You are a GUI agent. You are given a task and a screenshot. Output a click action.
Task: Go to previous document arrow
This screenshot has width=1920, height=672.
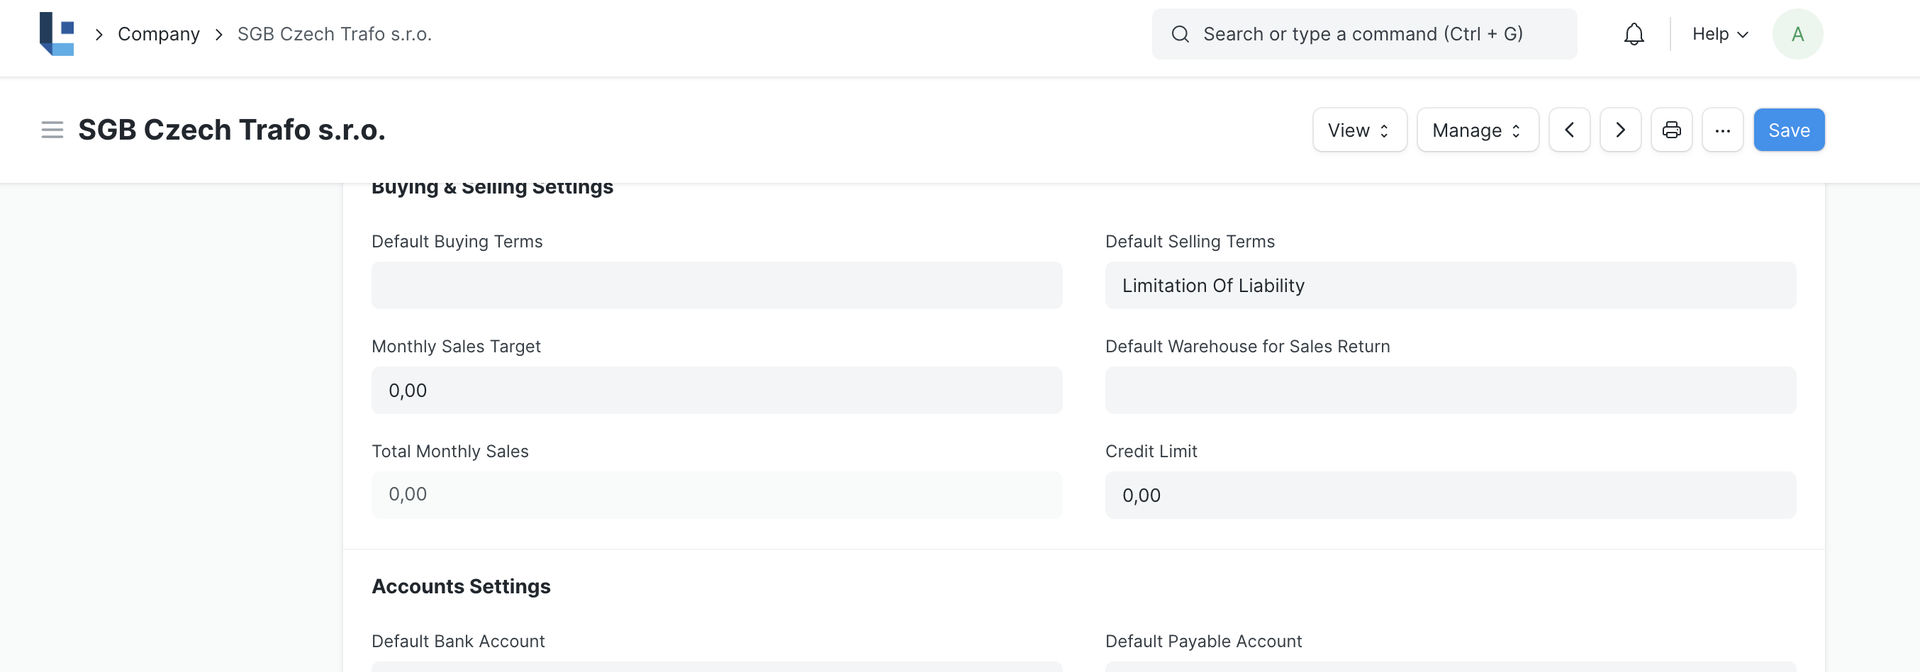[x=1569, y=130]
